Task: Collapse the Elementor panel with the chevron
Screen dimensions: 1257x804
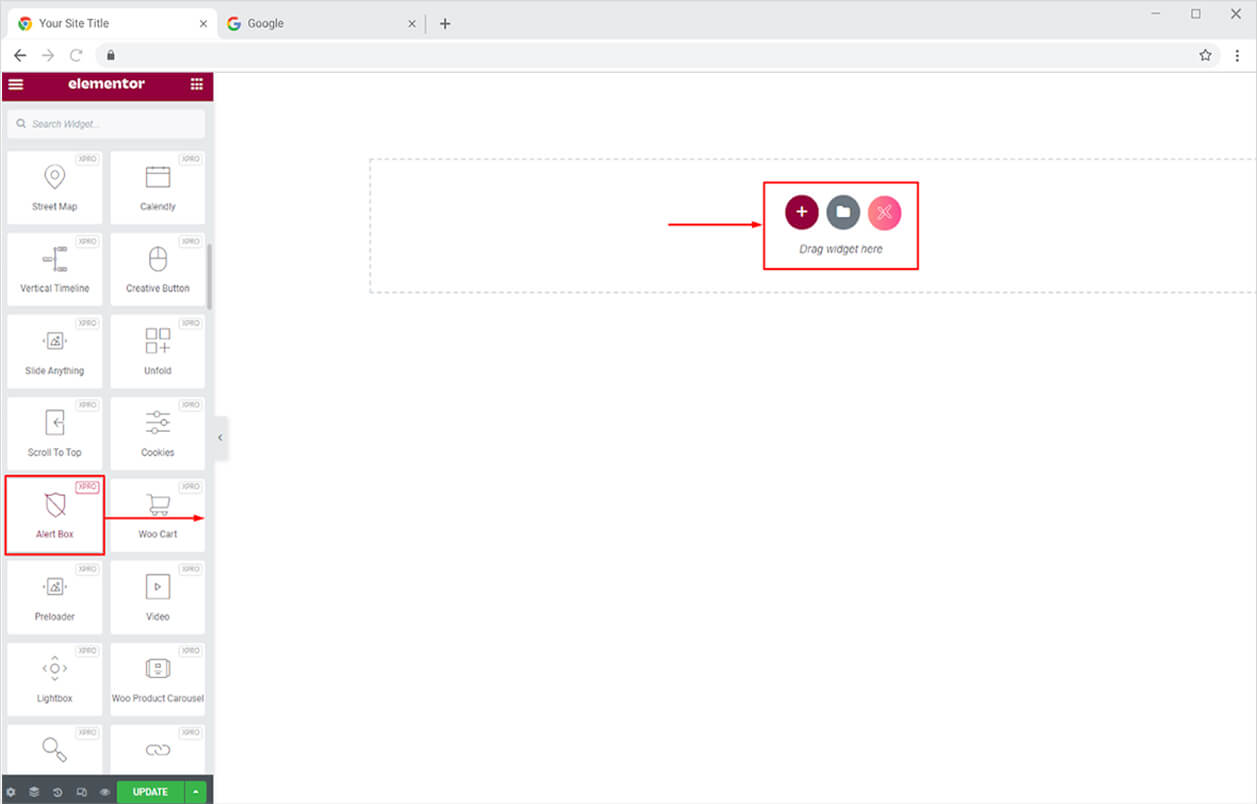Action: click(x=220, y=437)
